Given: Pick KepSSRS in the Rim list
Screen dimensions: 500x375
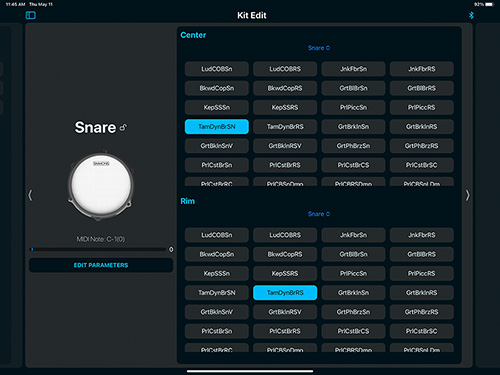Looking at the screenshot, I should click(285, 274).
